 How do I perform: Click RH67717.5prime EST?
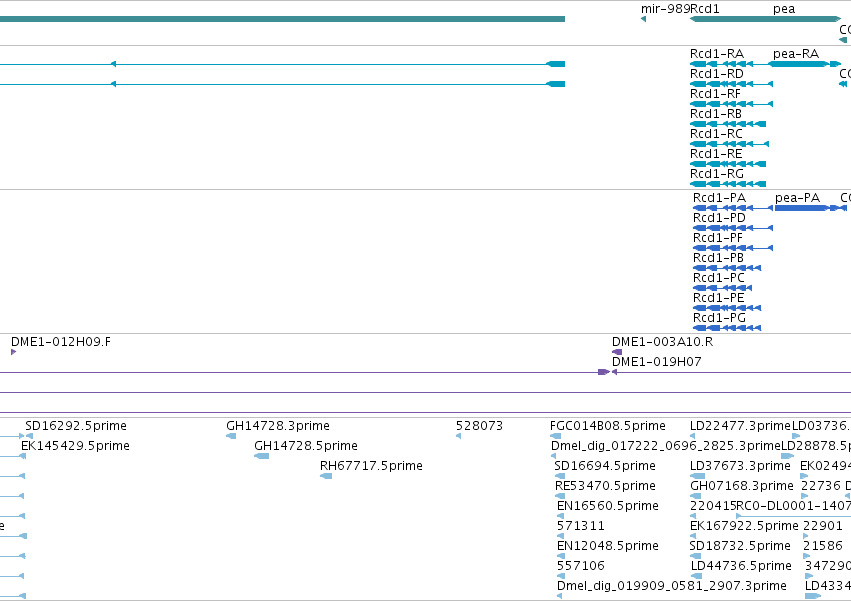coord(371,466)
